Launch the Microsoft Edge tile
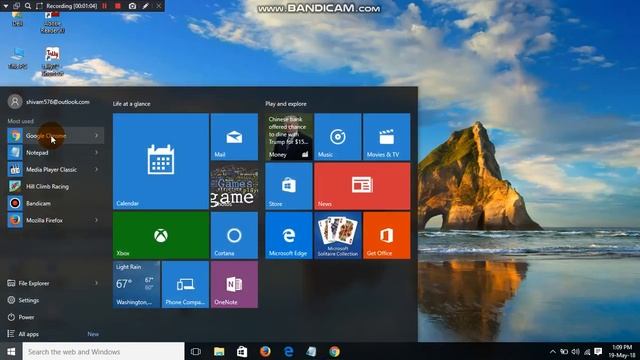 (x=289, y=236)
